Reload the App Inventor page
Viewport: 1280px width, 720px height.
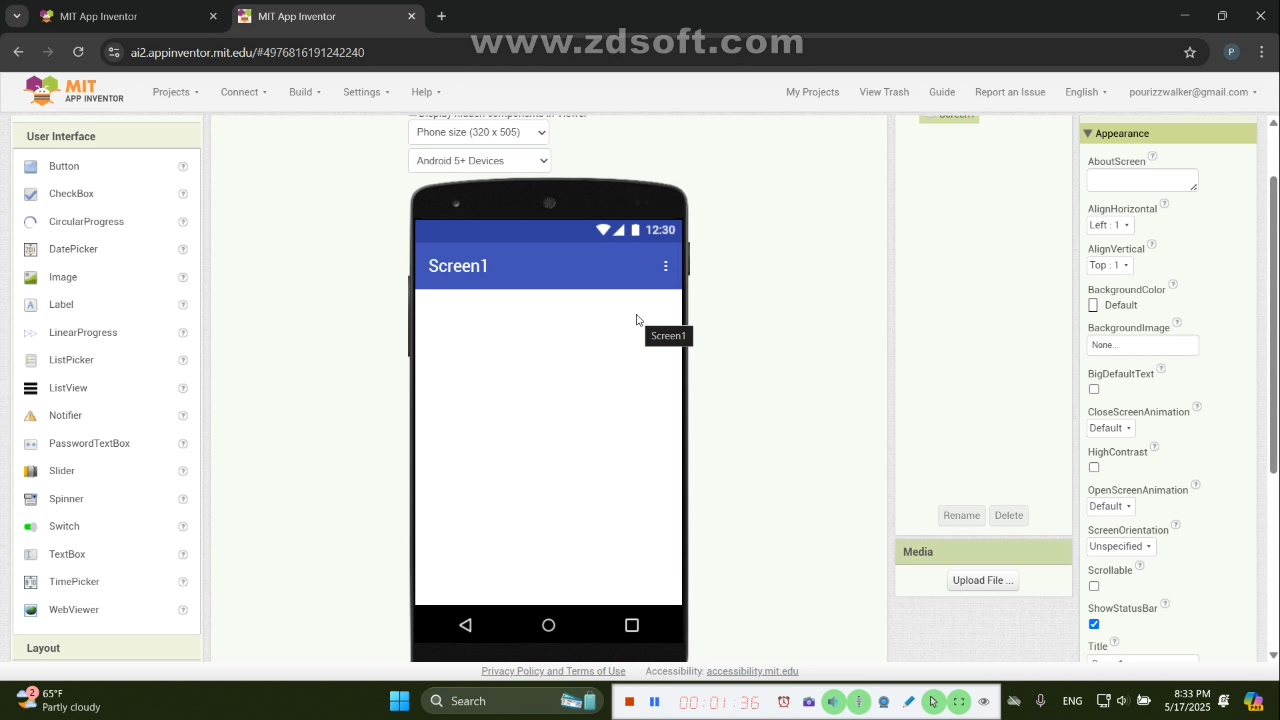pyautogui.click(x=78, y=52)
